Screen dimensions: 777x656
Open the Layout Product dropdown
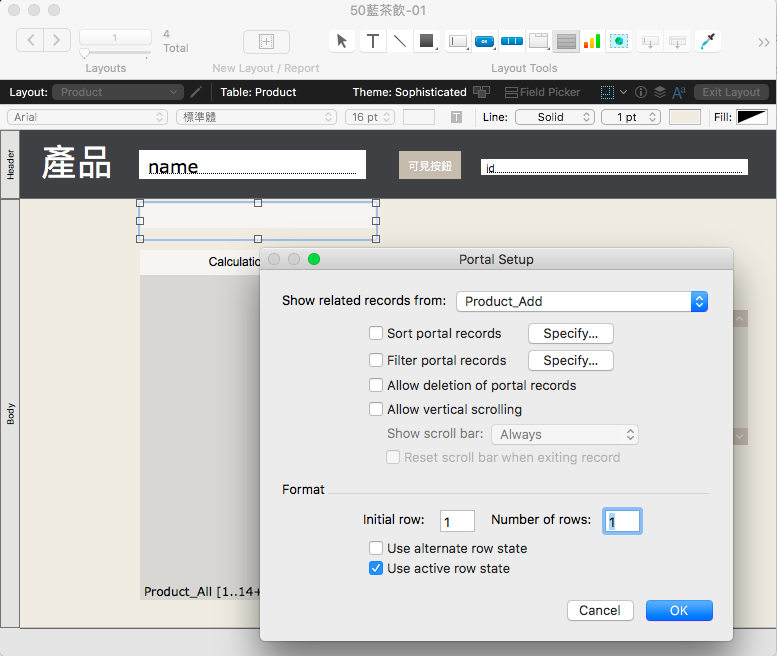click(x=118, y=92)
